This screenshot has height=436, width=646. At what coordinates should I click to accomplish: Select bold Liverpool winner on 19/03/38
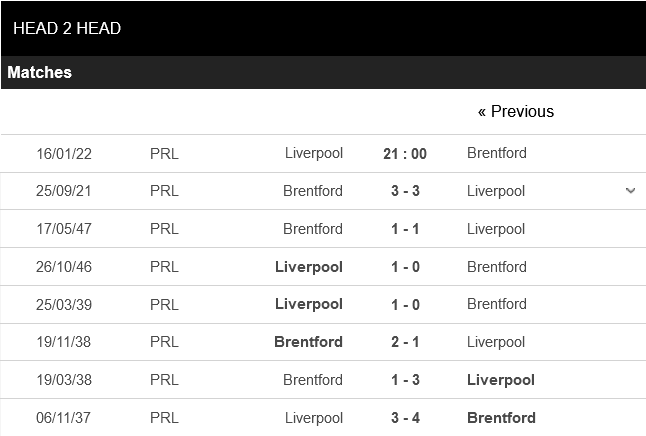point(500,380)
